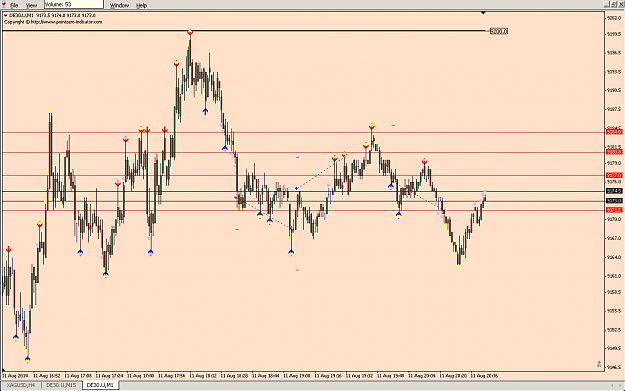625x391 pixels.
Task: Click the blue up arrow under the lowest candle
Action: point(27,360)
